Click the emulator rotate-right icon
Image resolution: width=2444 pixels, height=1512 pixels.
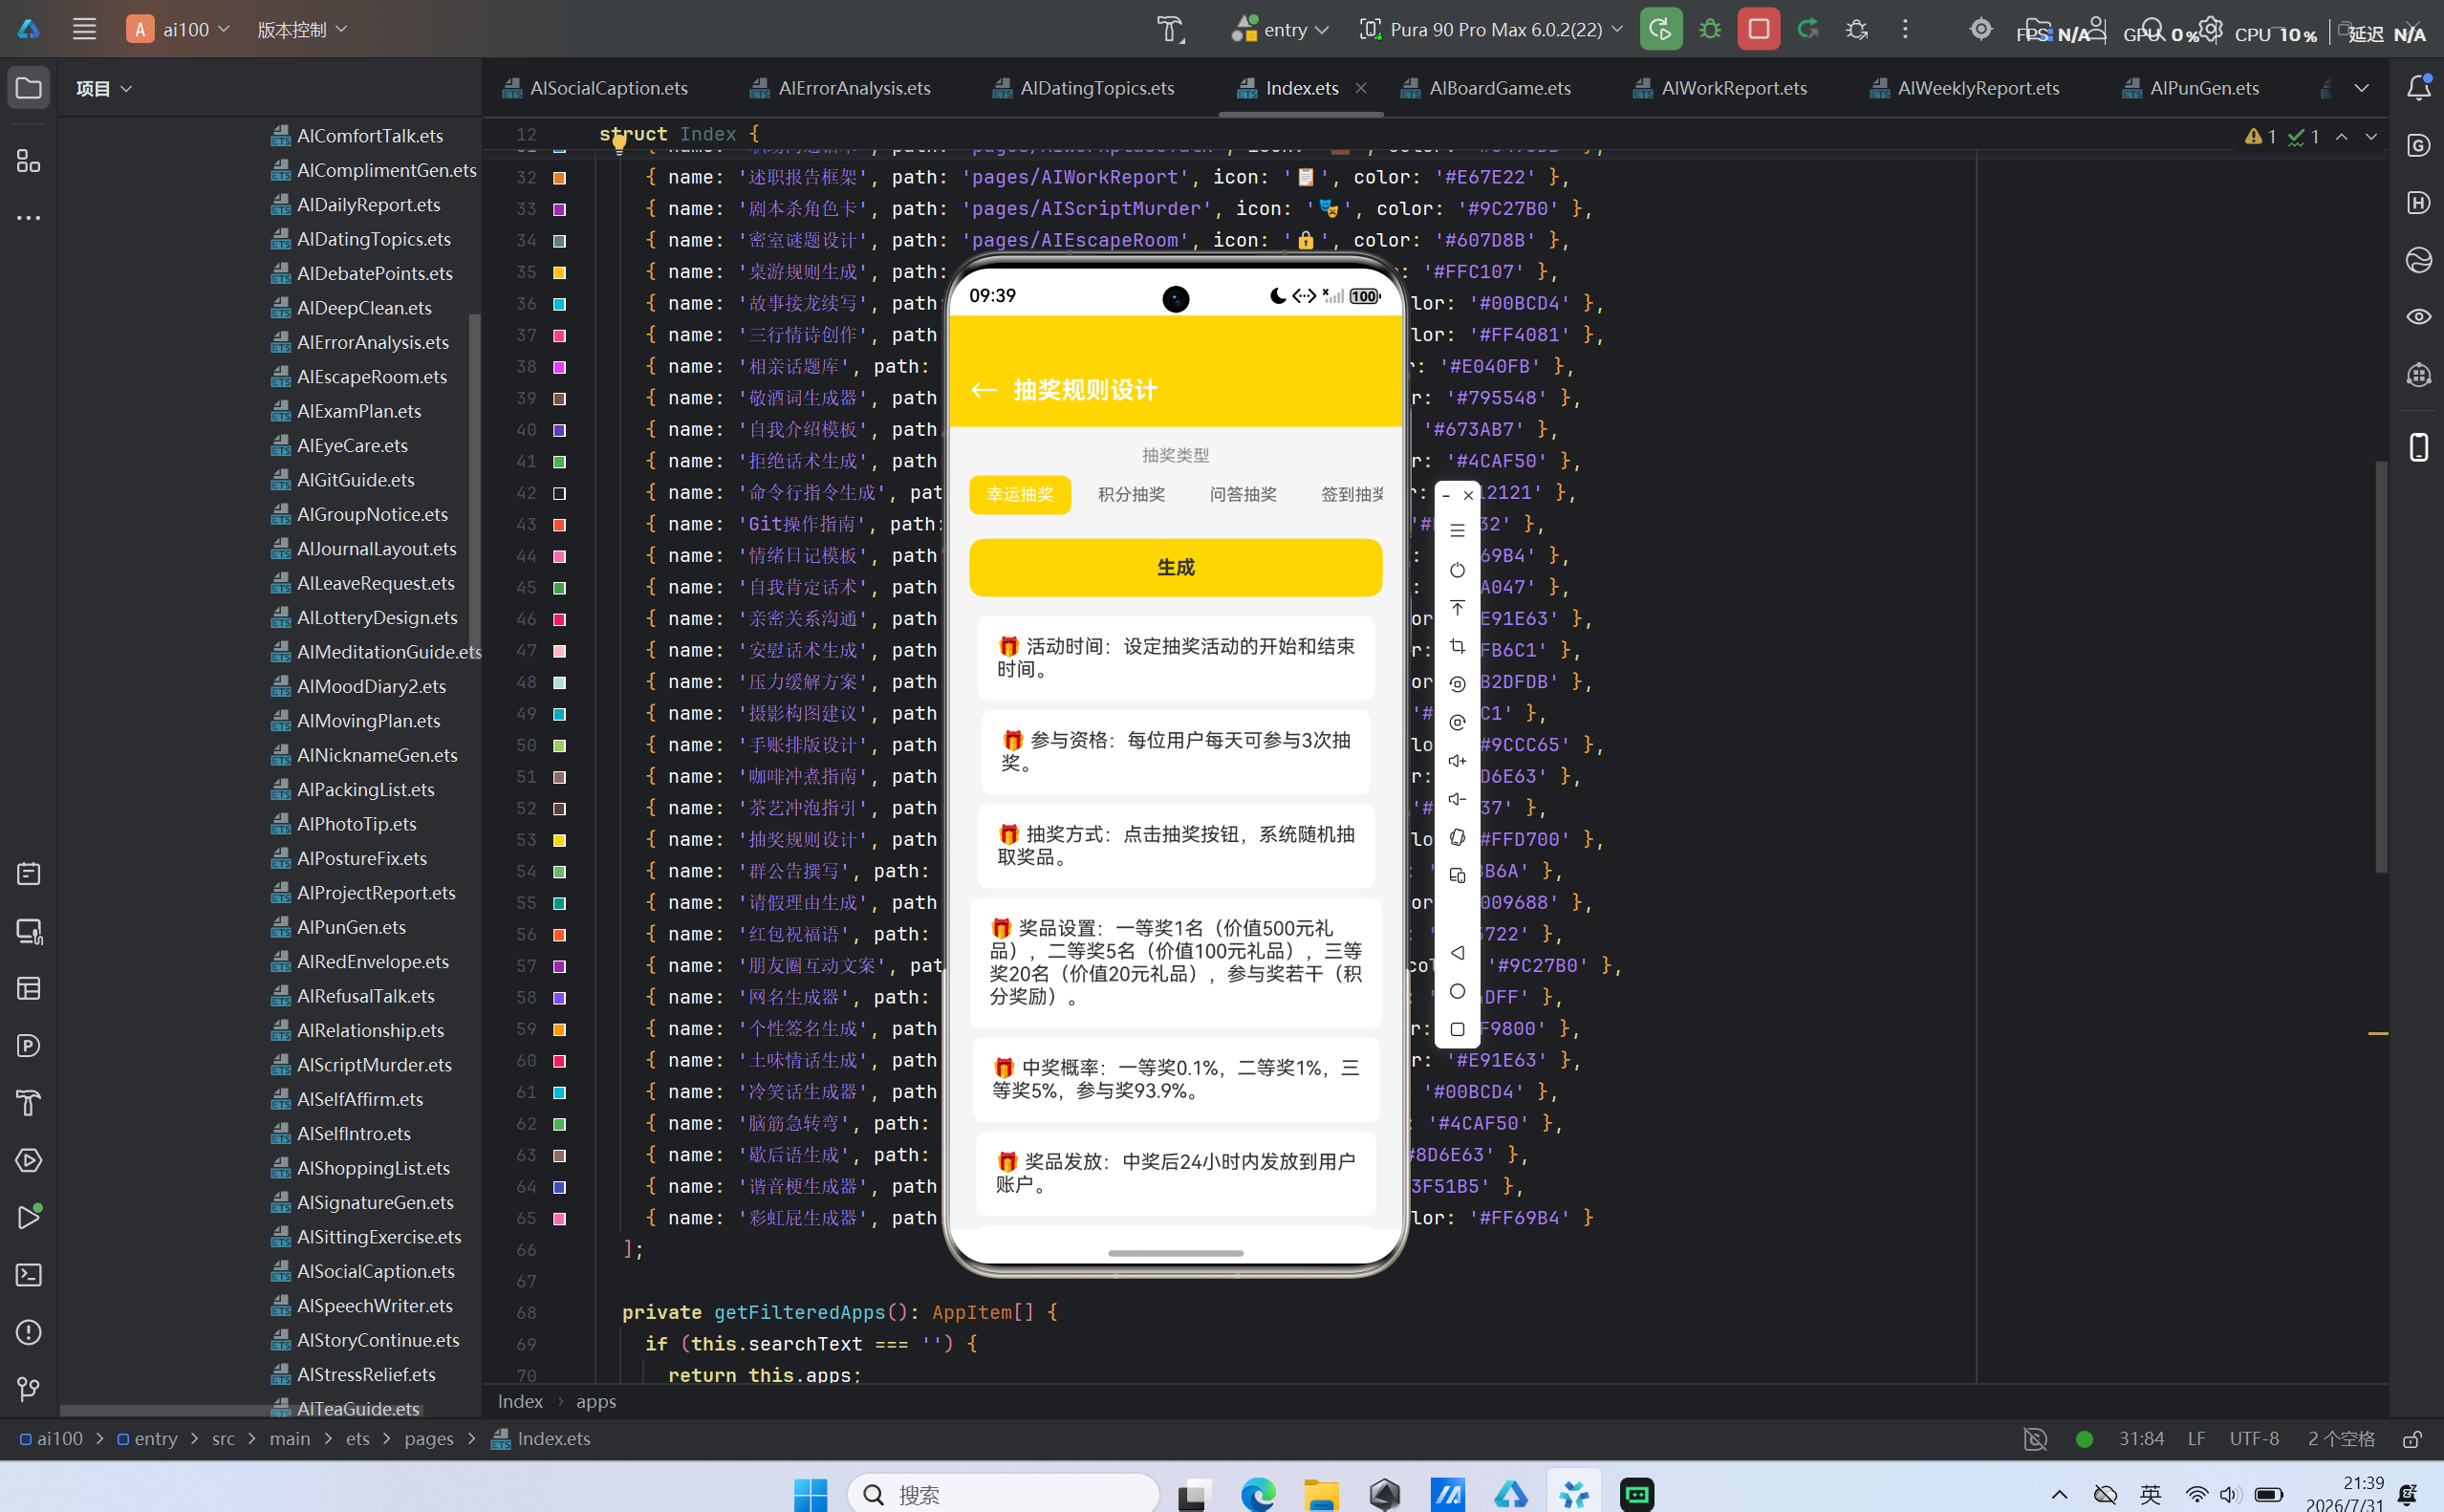(1457, 722)
